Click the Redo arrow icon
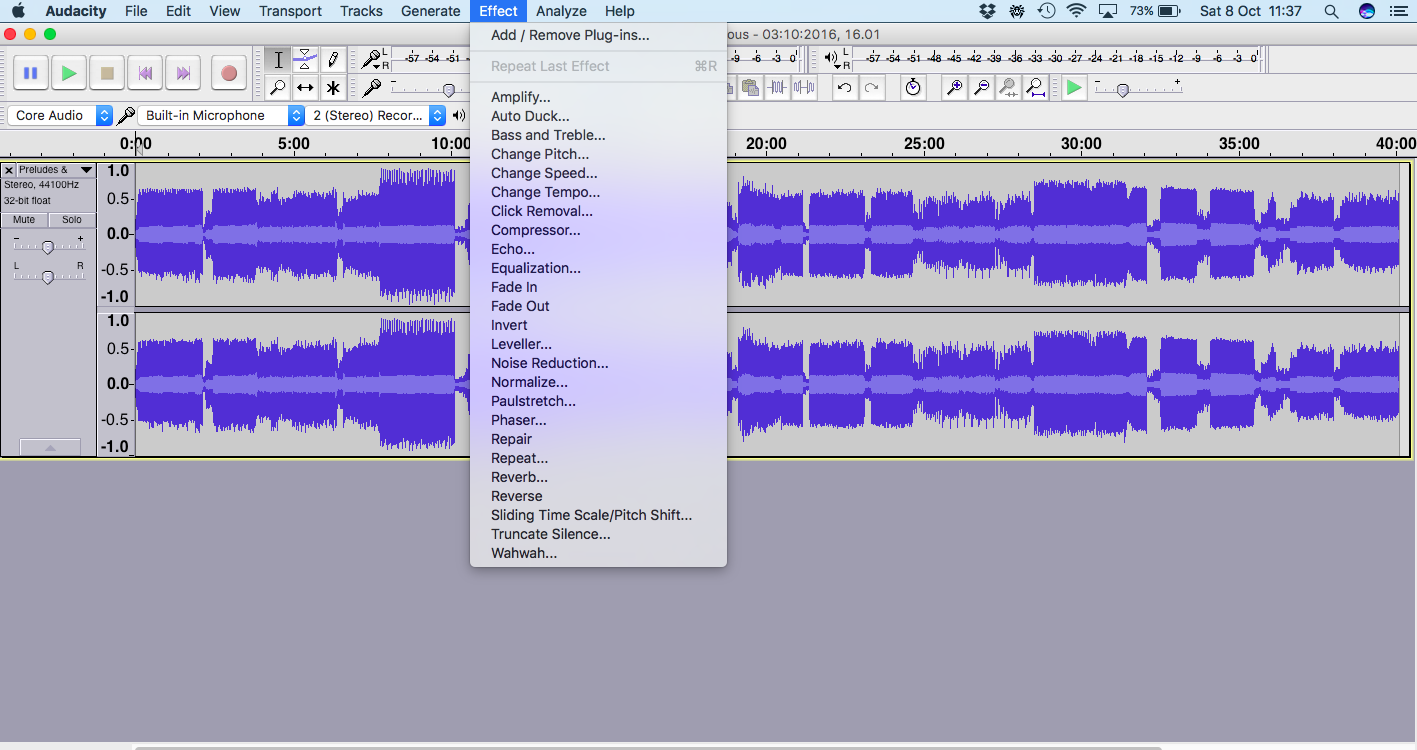Image resolution: width=1417 pixels, height=750 pixels. 872,88
